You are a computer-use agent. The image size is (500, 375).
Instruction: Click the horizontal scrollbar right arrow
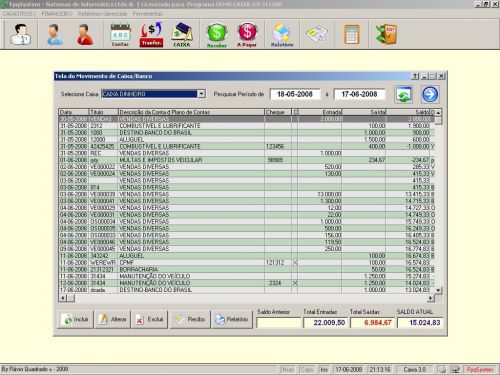pyautogui.click(x=431, y=298)
